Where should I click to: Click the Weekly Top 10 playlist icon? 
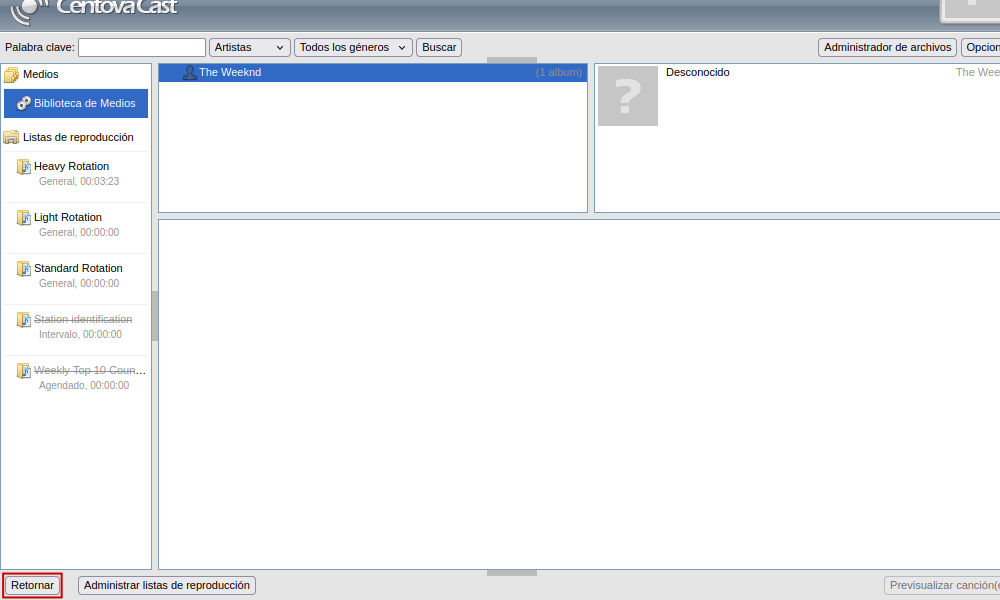point(24,371)
